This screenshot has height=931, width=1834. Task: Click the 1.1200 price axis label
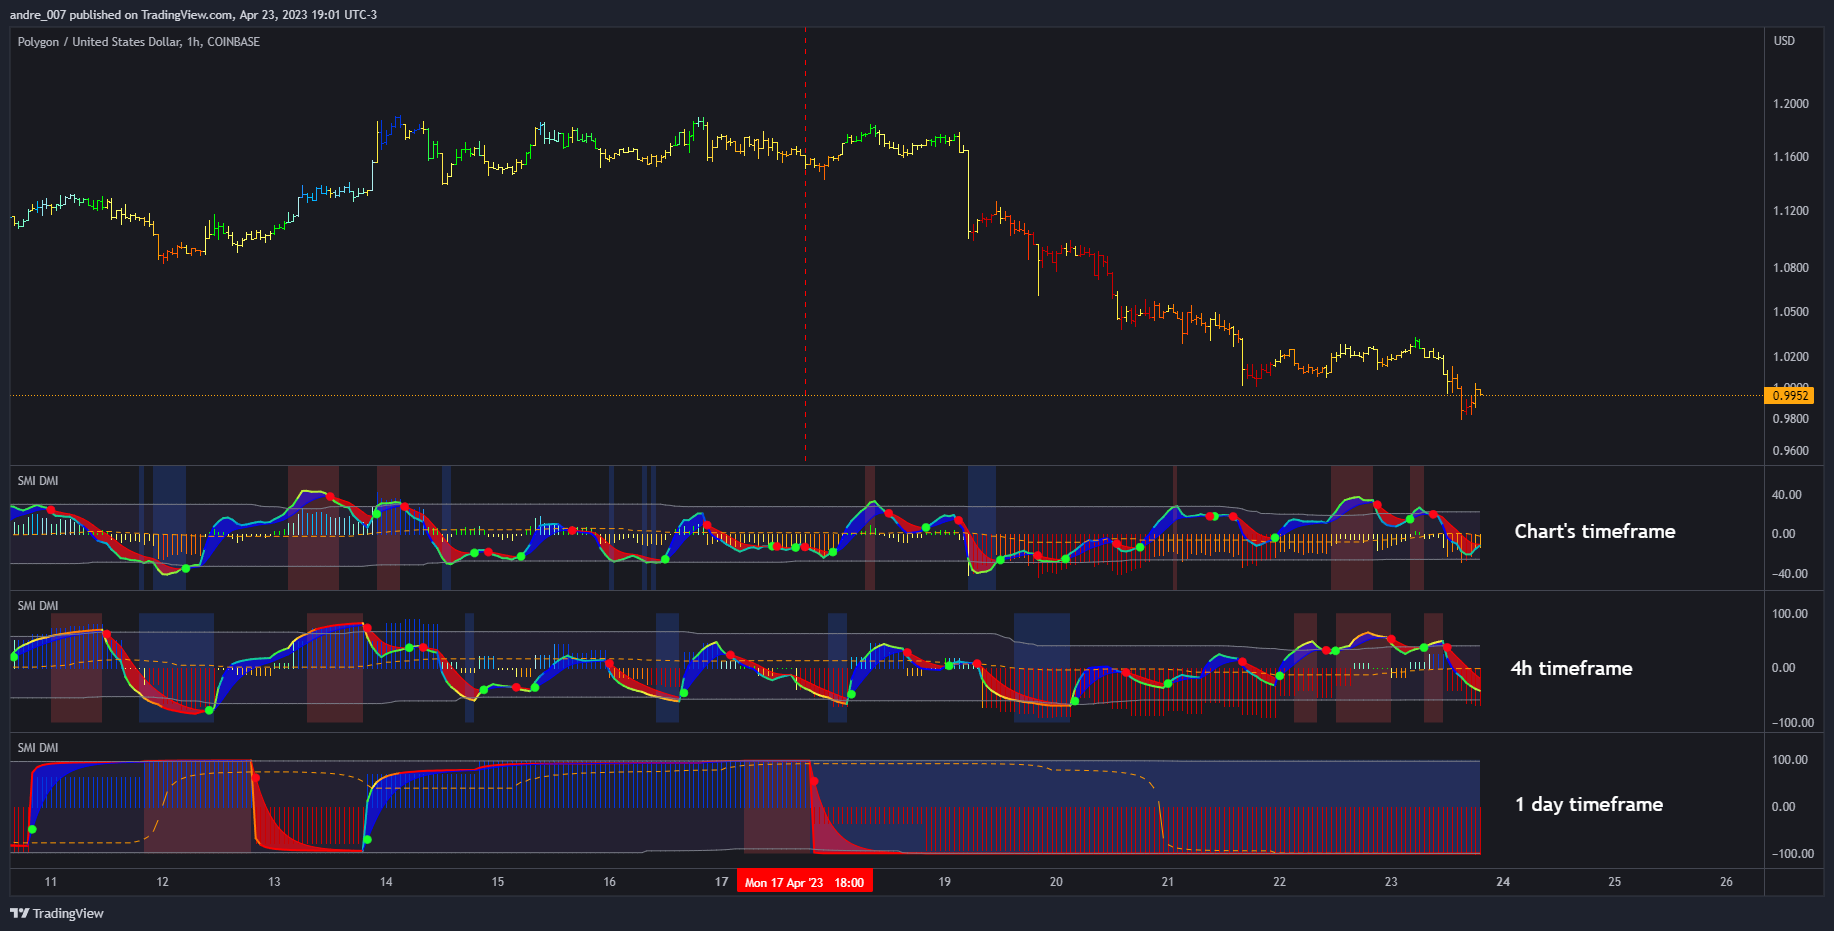[x=1790, y=211]
